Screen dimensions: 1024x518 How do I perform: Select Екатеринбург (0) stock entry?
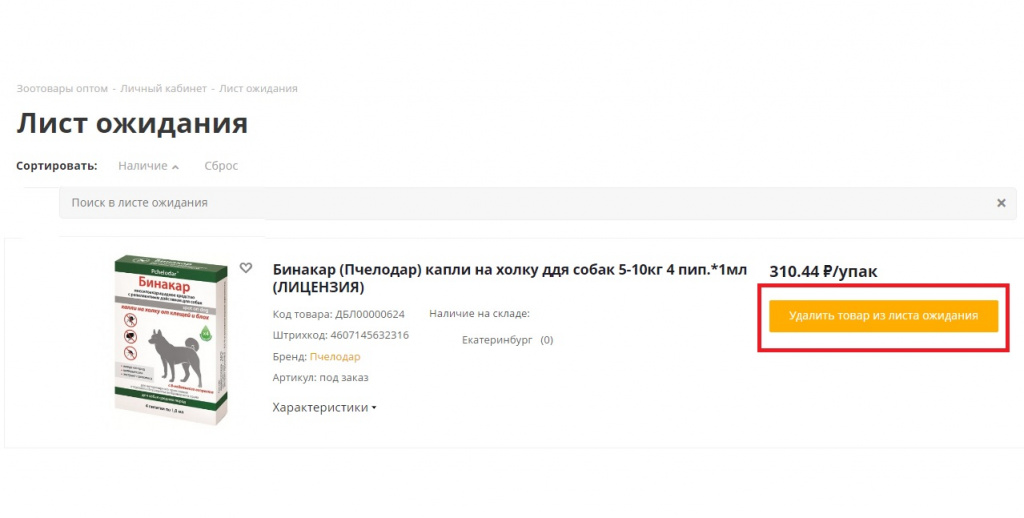(507, 340)
